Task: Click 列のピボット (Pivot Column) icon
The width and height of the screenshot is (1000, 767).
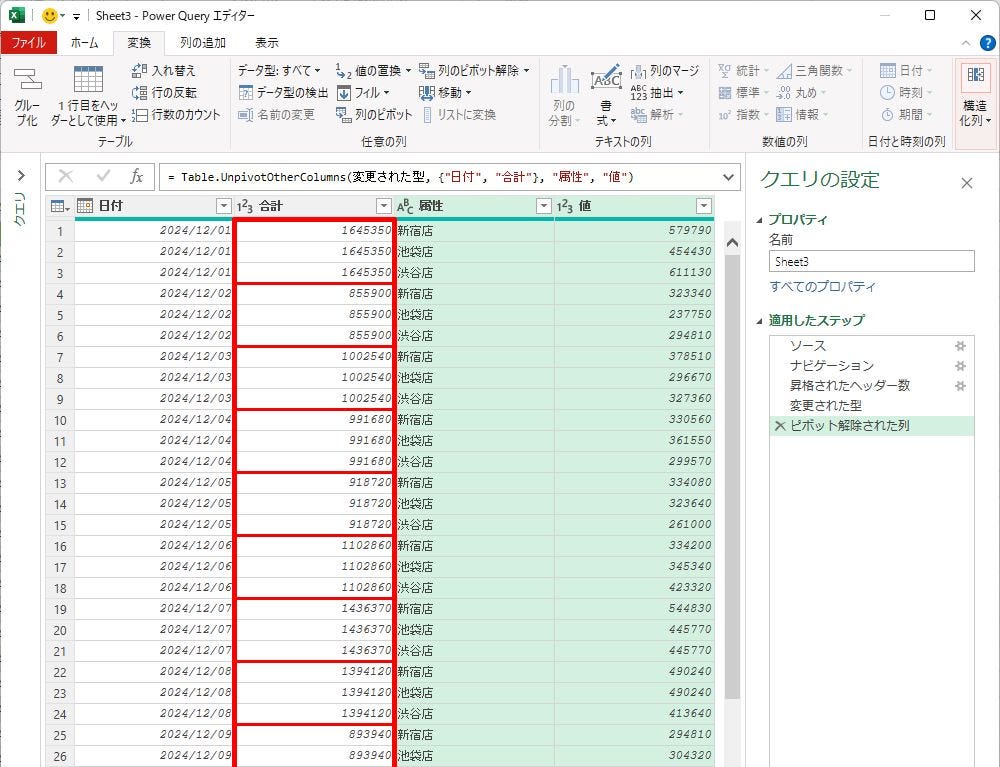Action: click(x=345, y=115)
